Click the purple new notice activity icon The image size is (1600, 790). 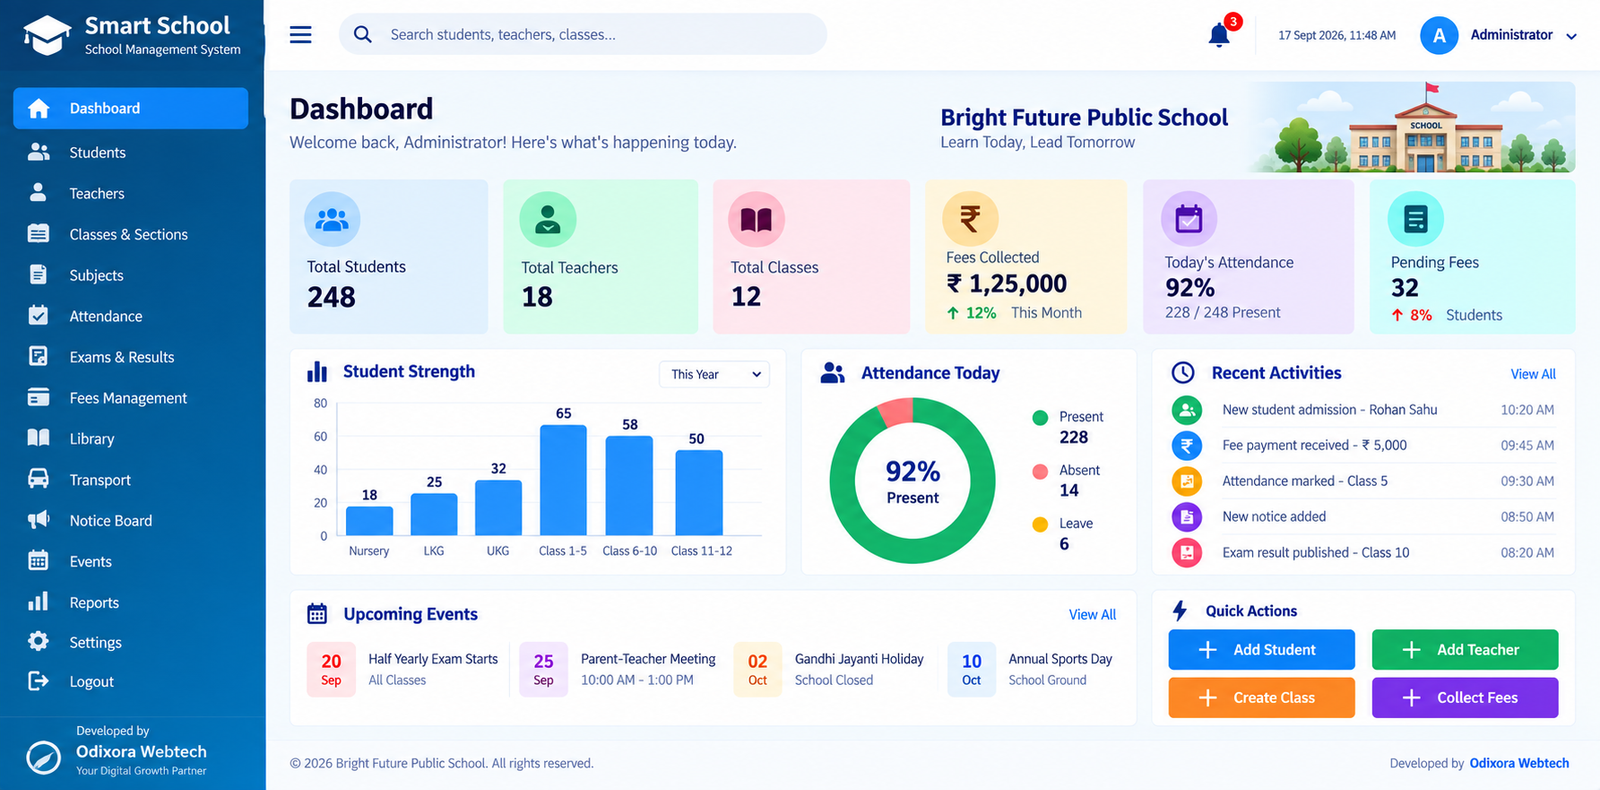pyautogui.click(x=1187, y=517)
